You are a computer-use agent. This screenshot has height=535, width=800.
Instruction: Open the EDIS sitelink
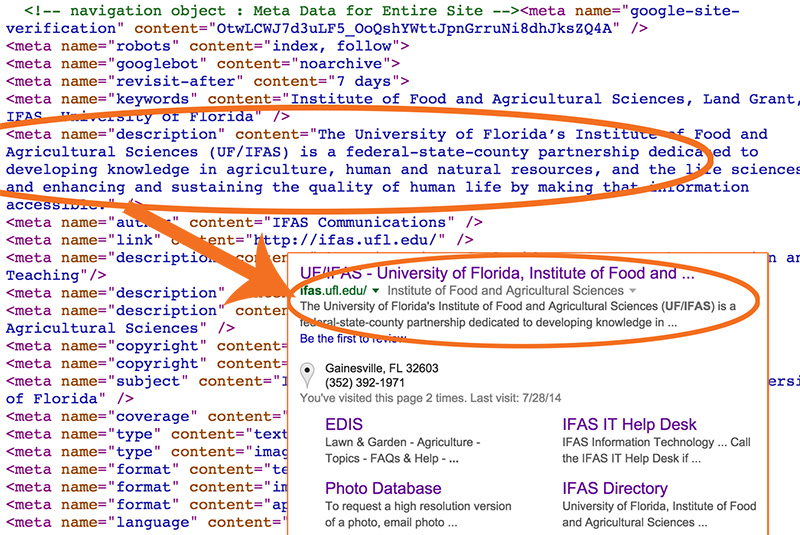click(x=344, y=424)
